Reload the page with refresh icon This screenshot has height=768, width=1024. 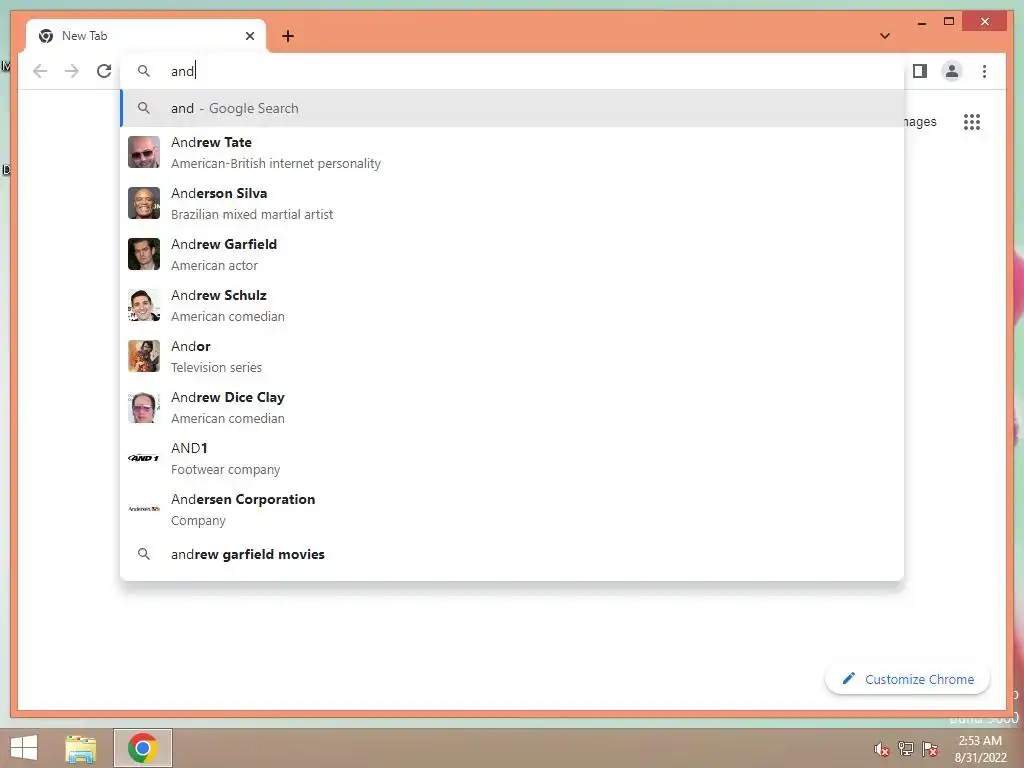click(104, 71)
